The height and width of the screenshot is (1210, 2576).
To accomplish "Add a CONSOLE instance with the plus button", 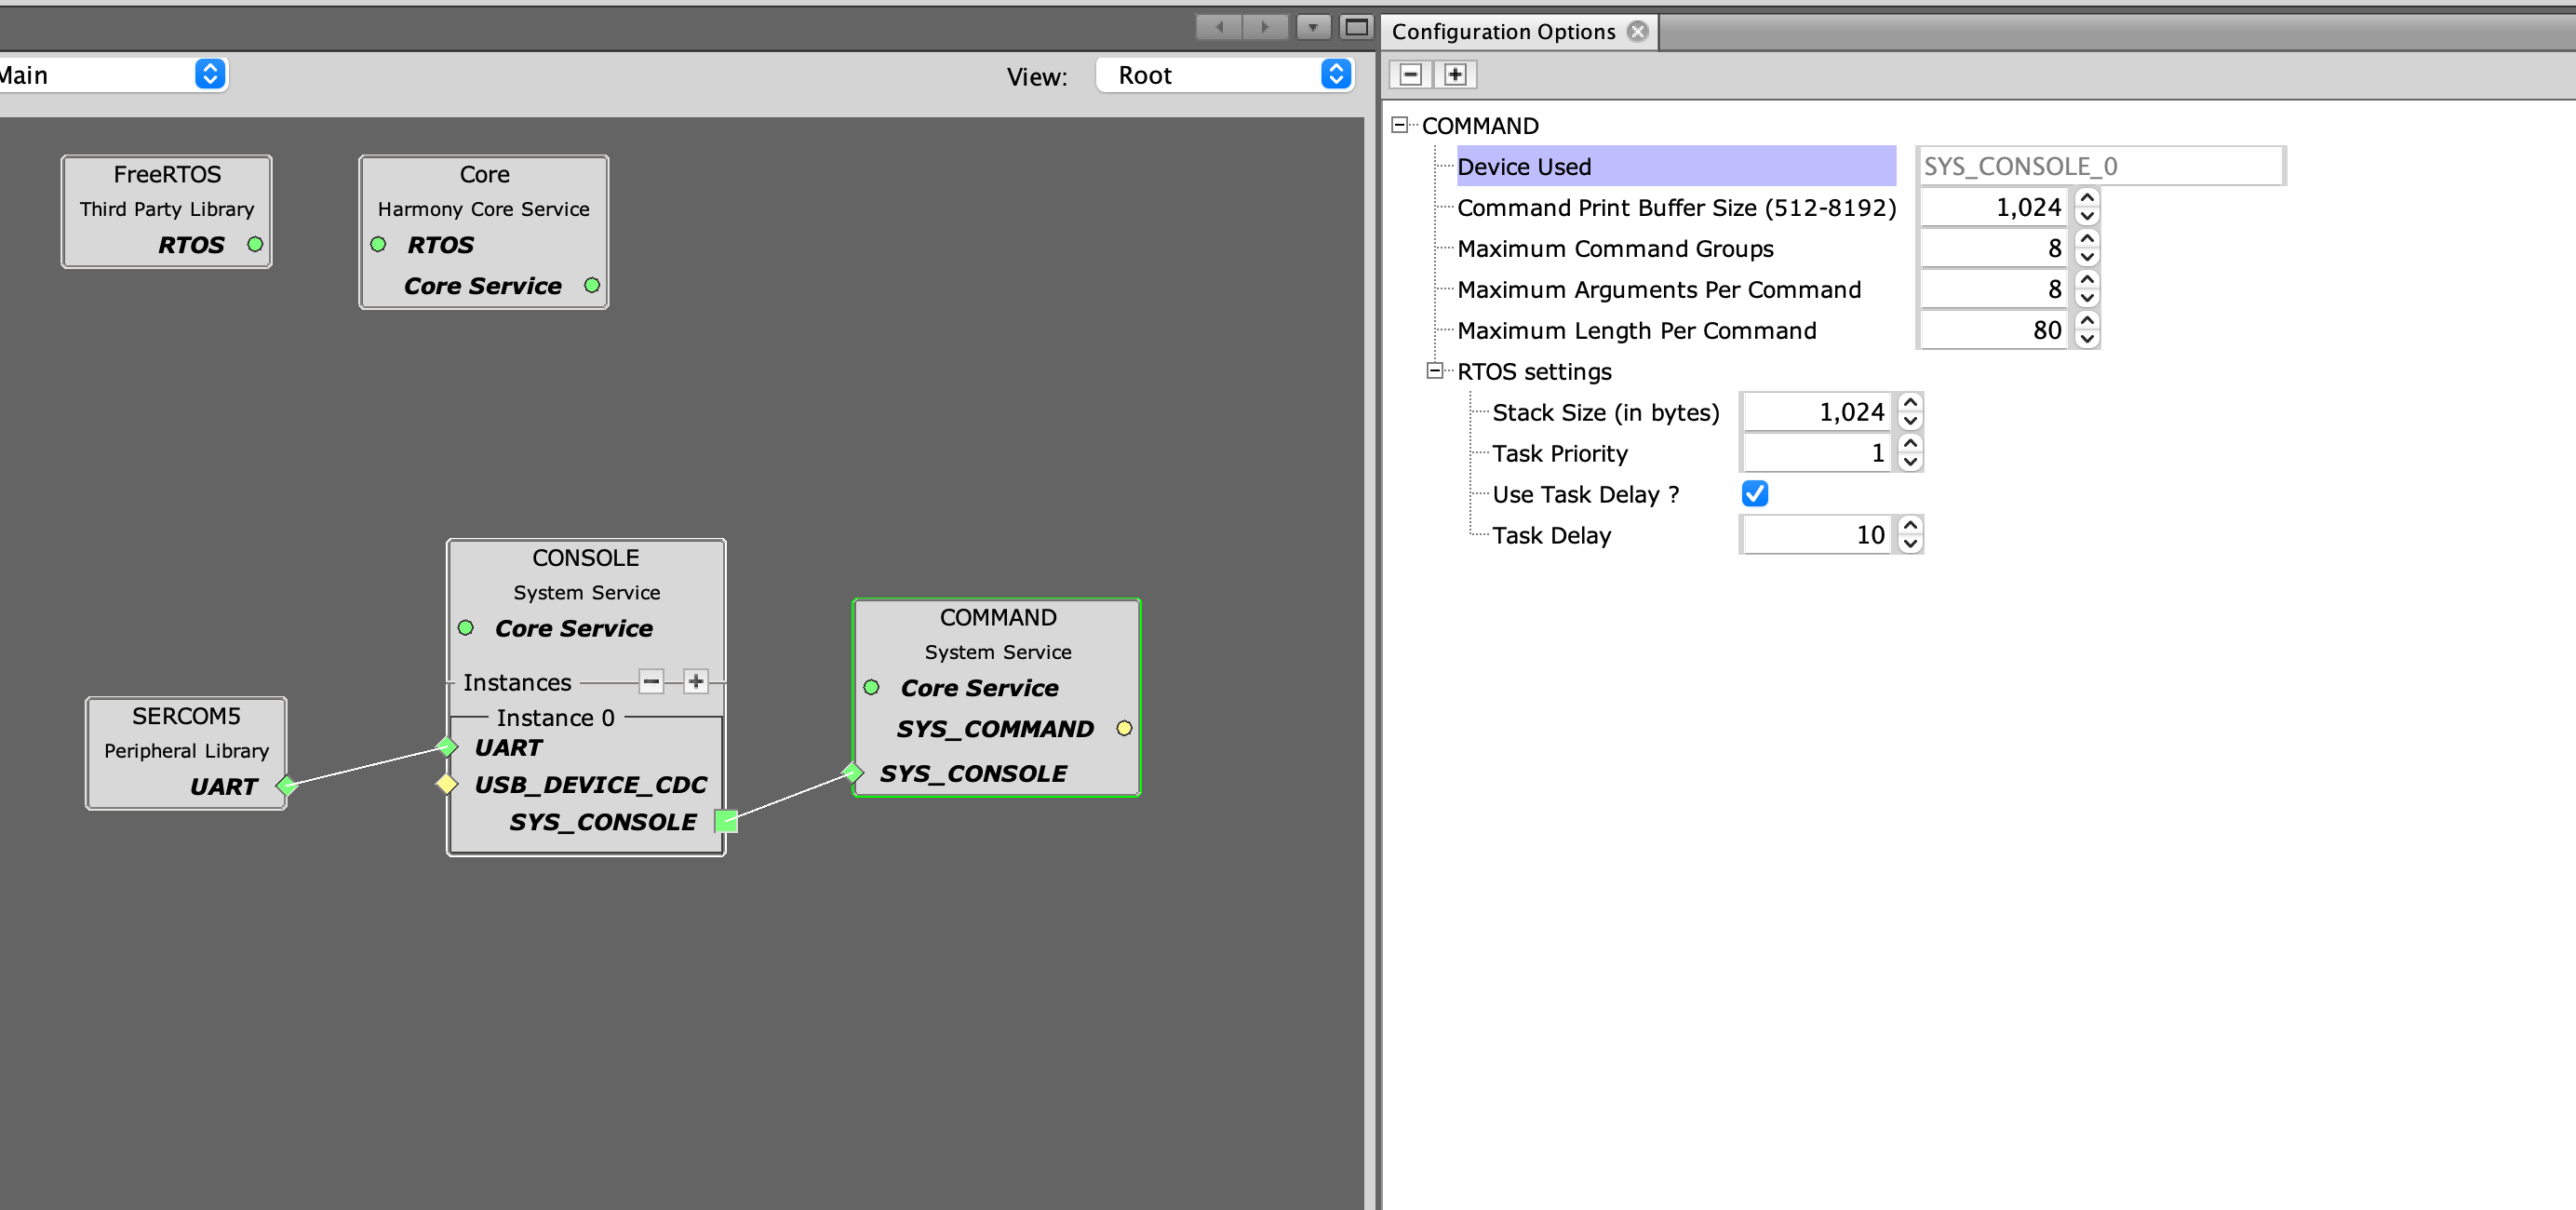I will 696,682.
